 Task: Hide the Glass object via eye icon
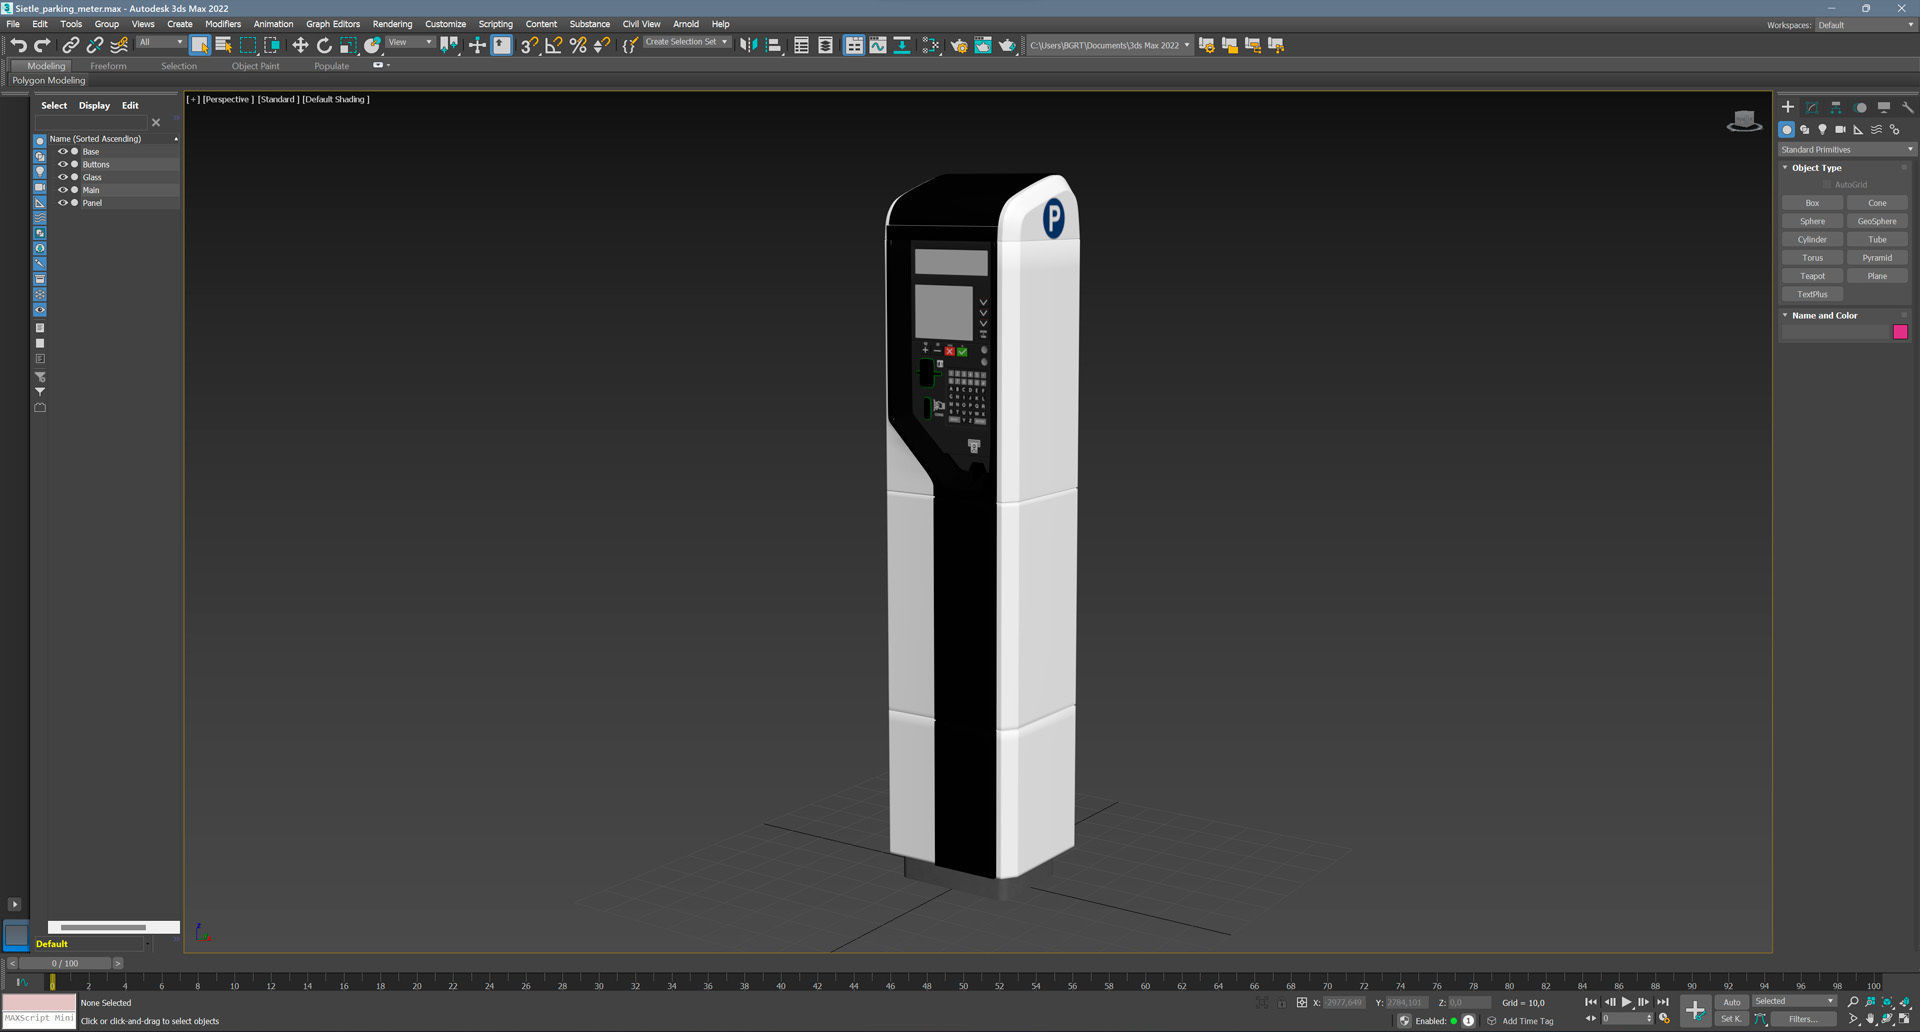[x=63, y=177]
